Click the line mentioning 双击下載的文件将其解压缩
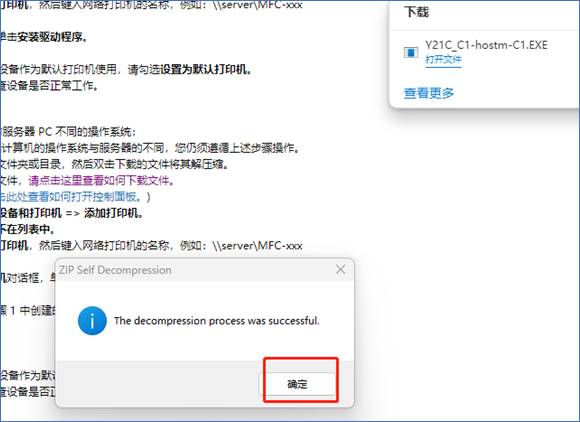The height and width of the screenshot is (422, 580). pyautogui.click(x=114, y=164)
